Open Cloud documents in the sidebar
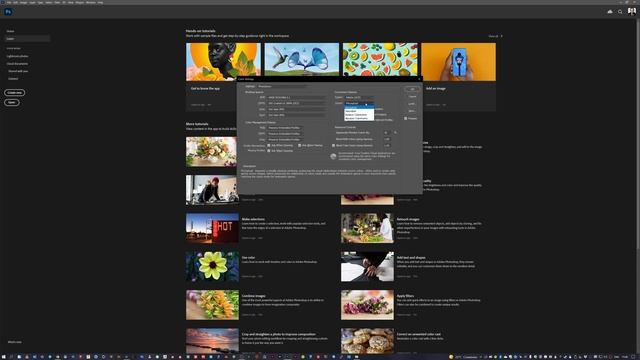640x360 pixels. [x=17, y=64]
